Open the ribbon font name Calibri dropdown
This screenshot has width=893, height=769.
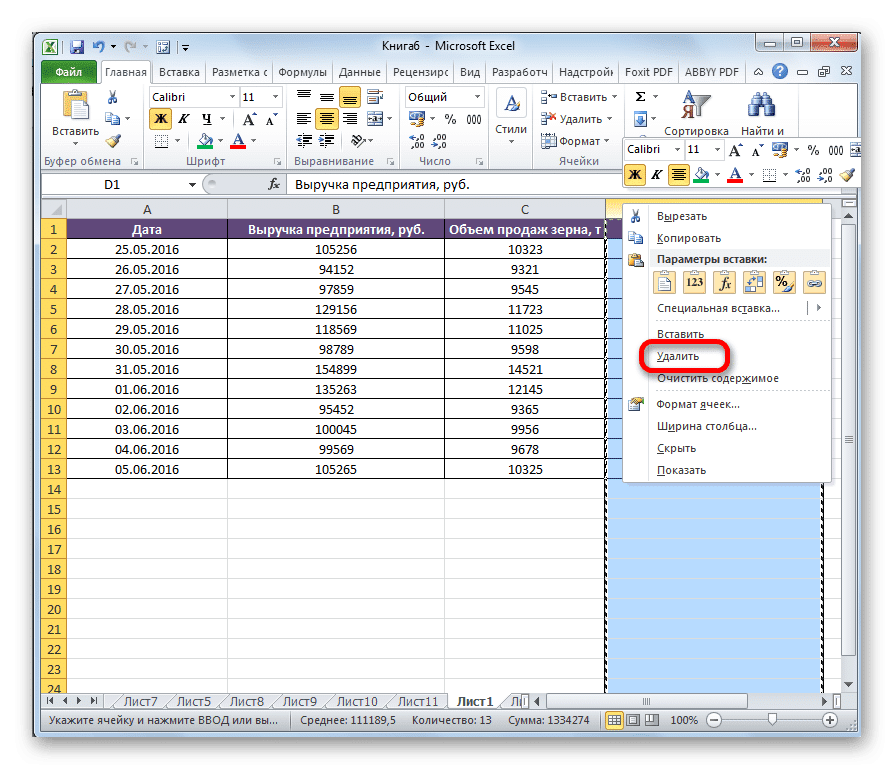tap(232, 97)
